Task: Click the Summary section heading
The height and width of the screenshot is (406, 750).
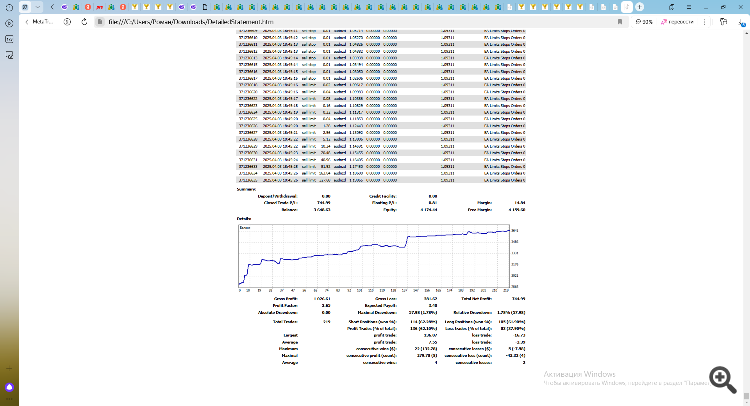Action: pyautogui.click(x=246, y=189)
